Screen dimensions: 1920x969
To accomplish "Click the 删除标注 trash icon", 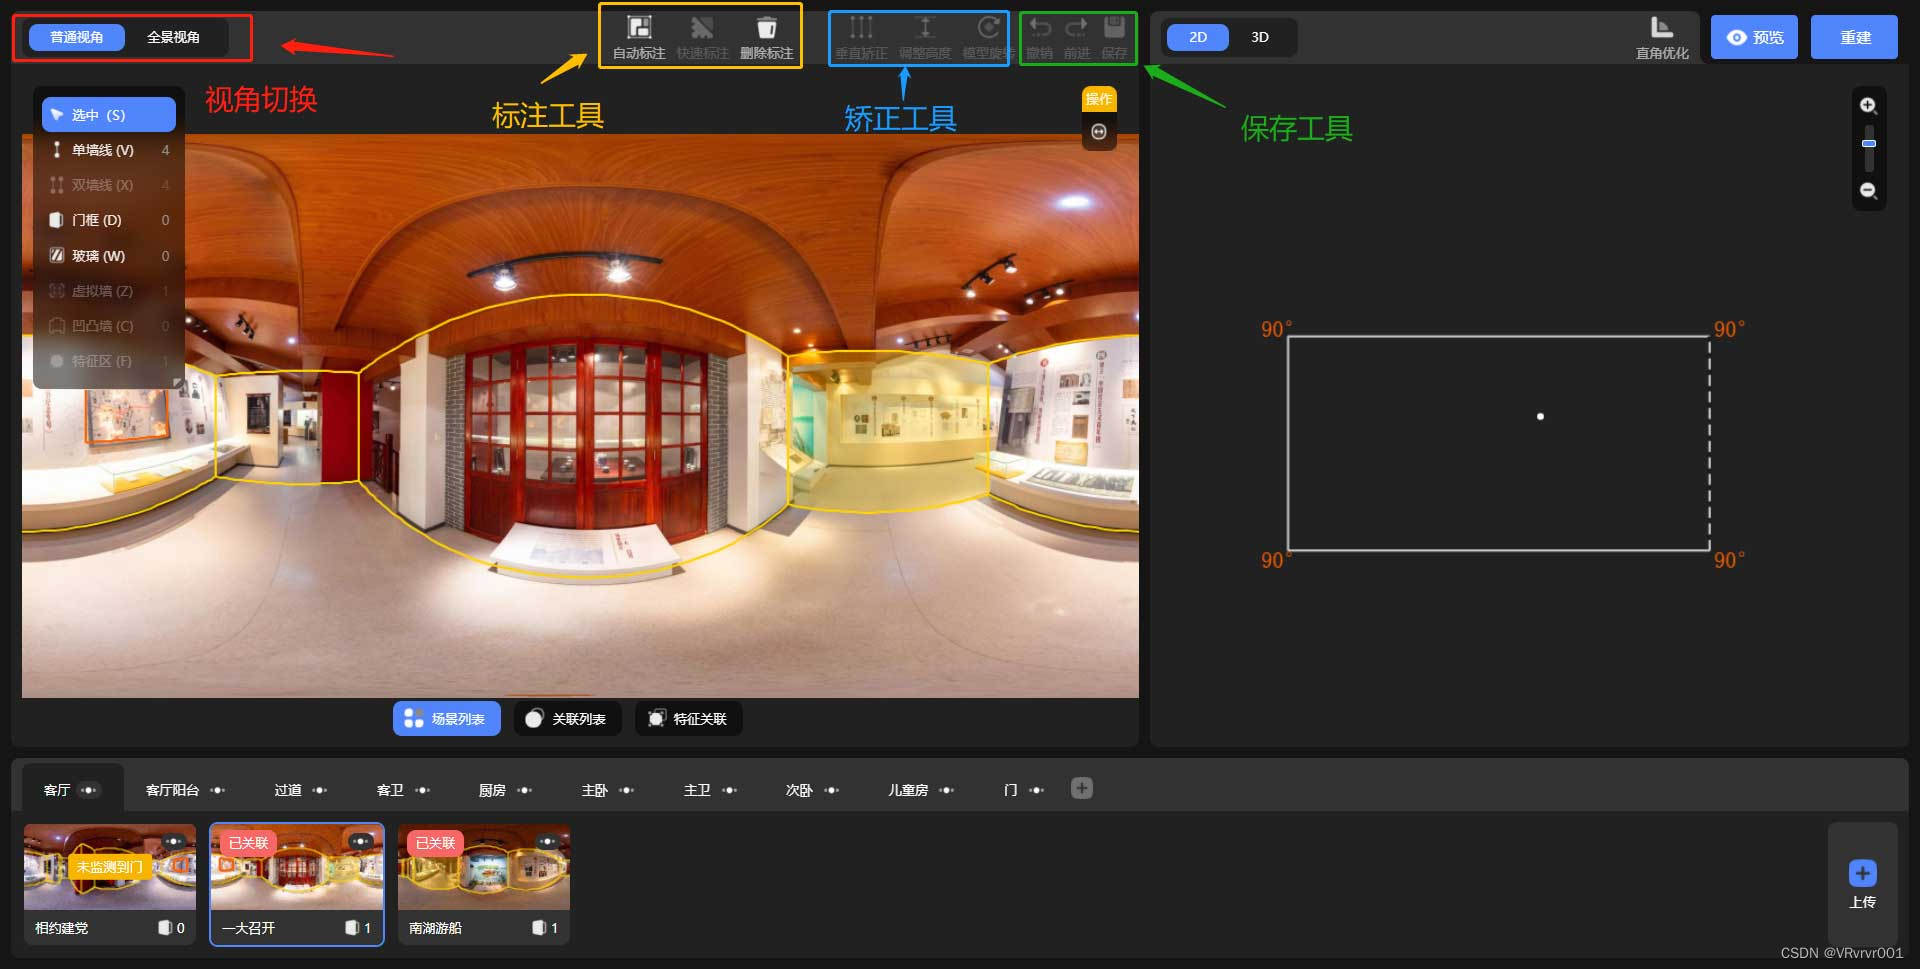I will pyautogui.click(x=766, y=28).
